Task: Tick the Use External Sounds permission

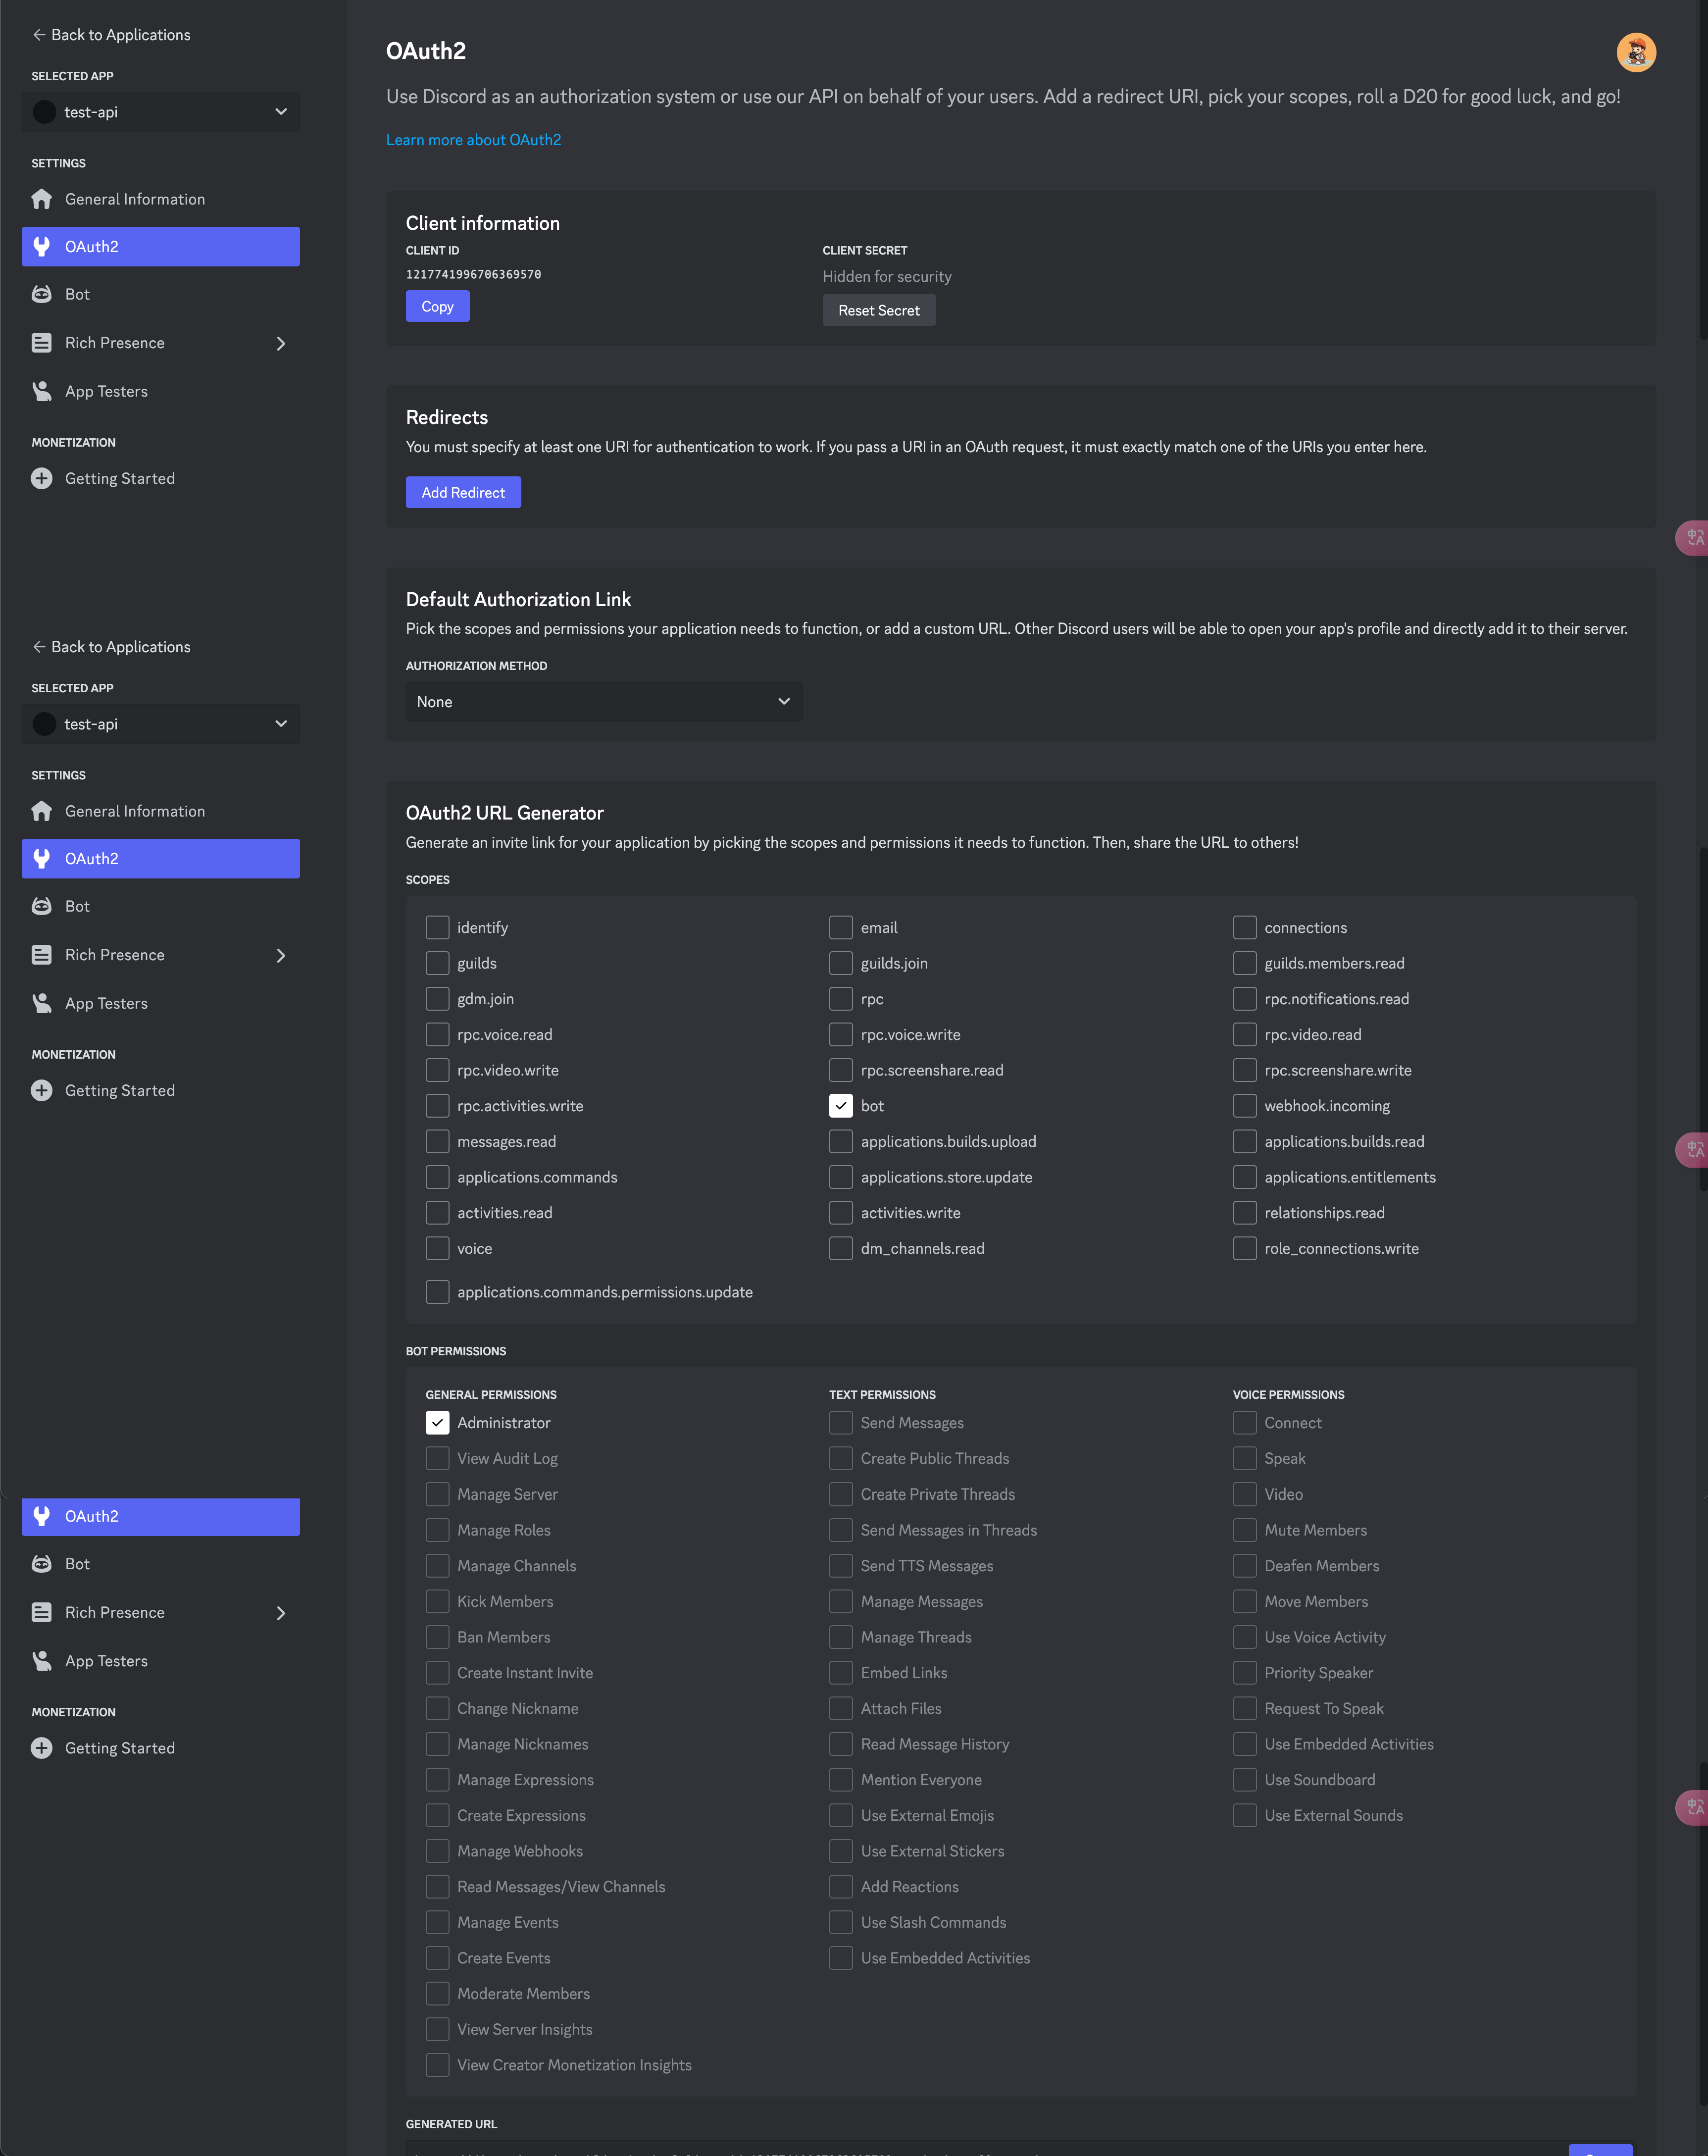Action: click(1245, 1815)
